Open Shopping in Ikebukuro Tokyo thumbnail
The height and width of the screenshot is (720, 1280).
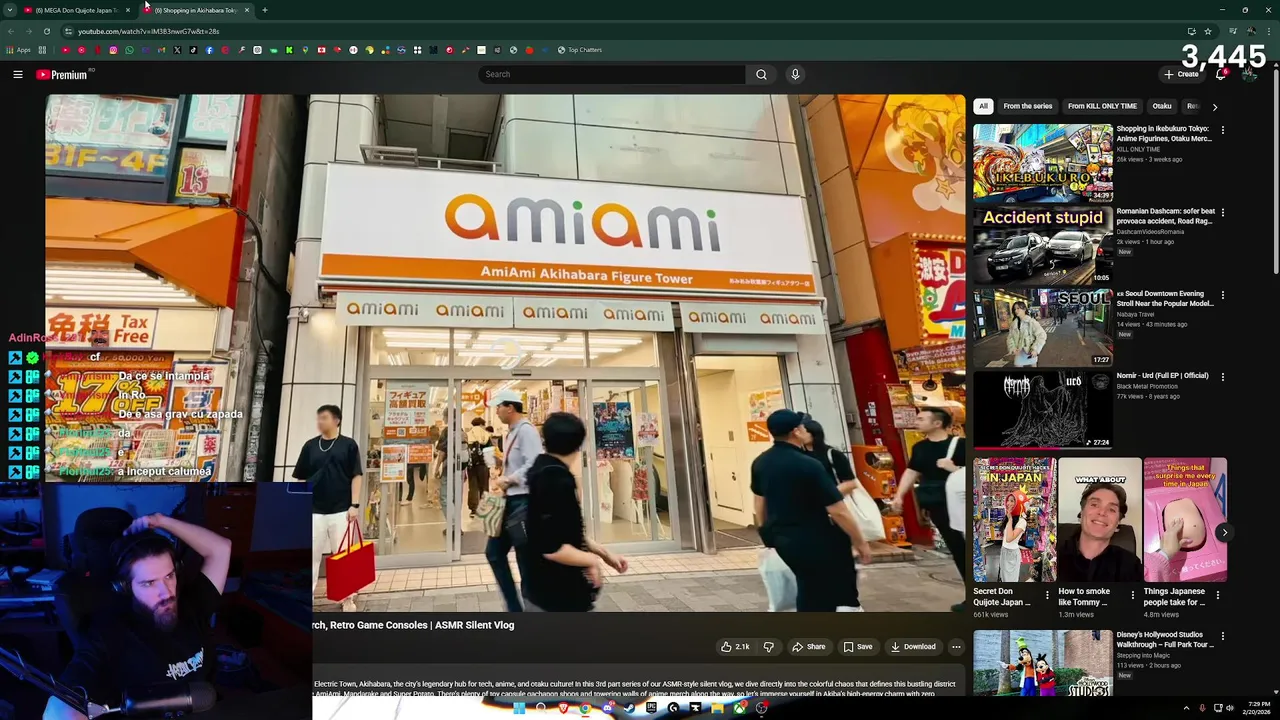(1043, 163)
